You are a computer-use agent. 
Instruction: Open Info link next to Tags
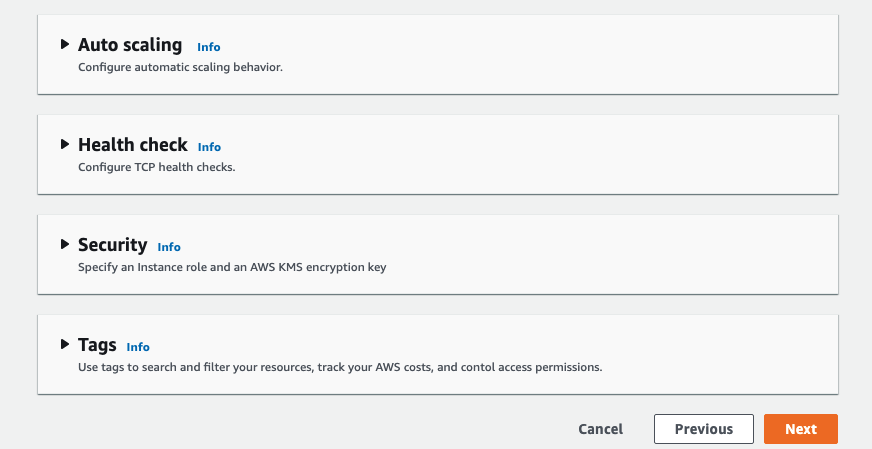click(138, 347)
